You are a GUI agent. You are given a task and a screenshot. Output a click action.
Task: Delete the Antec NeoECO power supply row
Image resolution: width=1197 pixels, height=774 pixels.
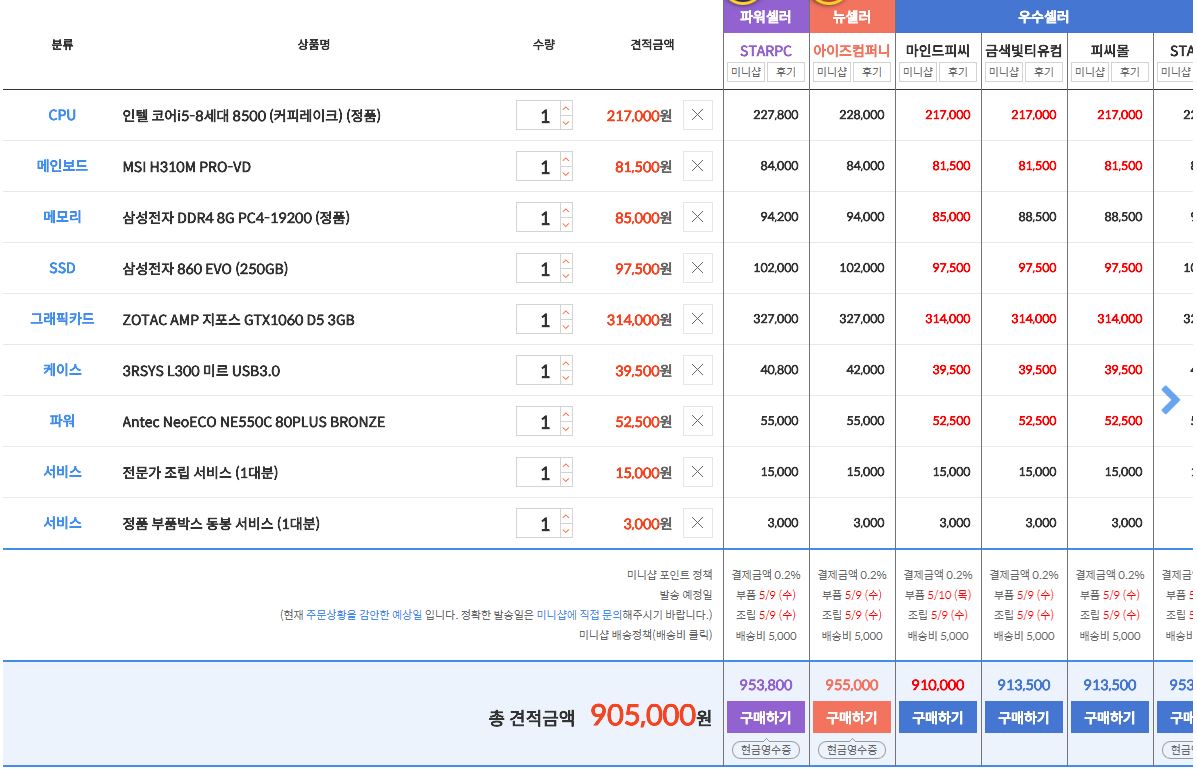tap(697, 421)
